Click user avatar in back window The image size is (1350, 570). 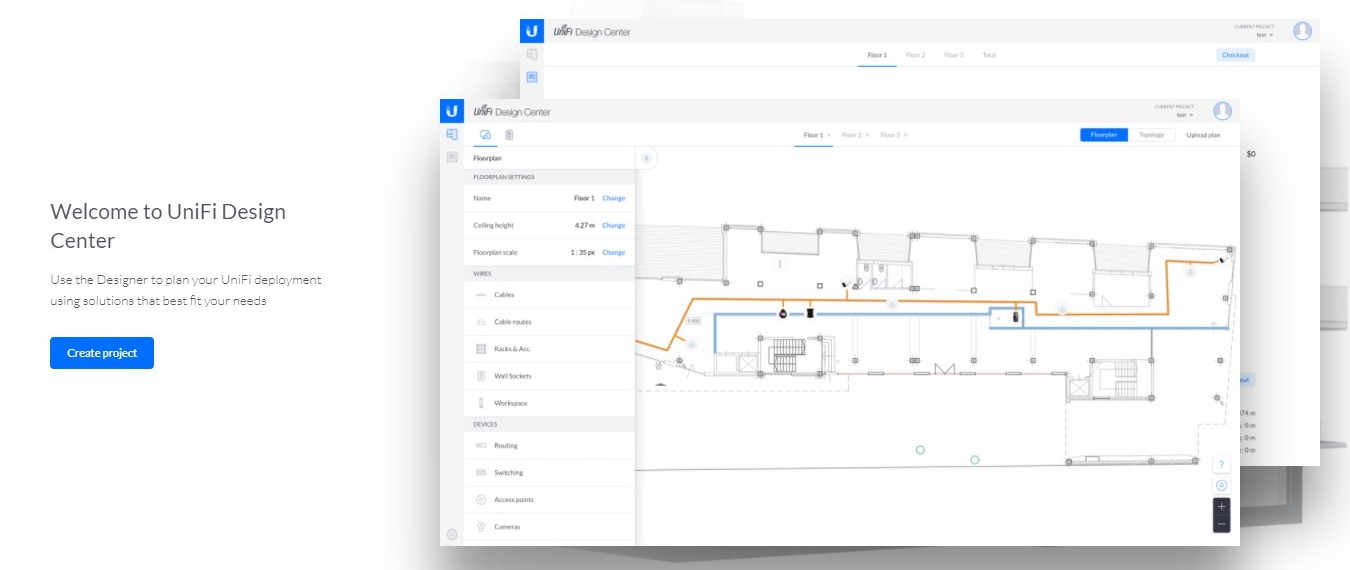(1302, 31)
